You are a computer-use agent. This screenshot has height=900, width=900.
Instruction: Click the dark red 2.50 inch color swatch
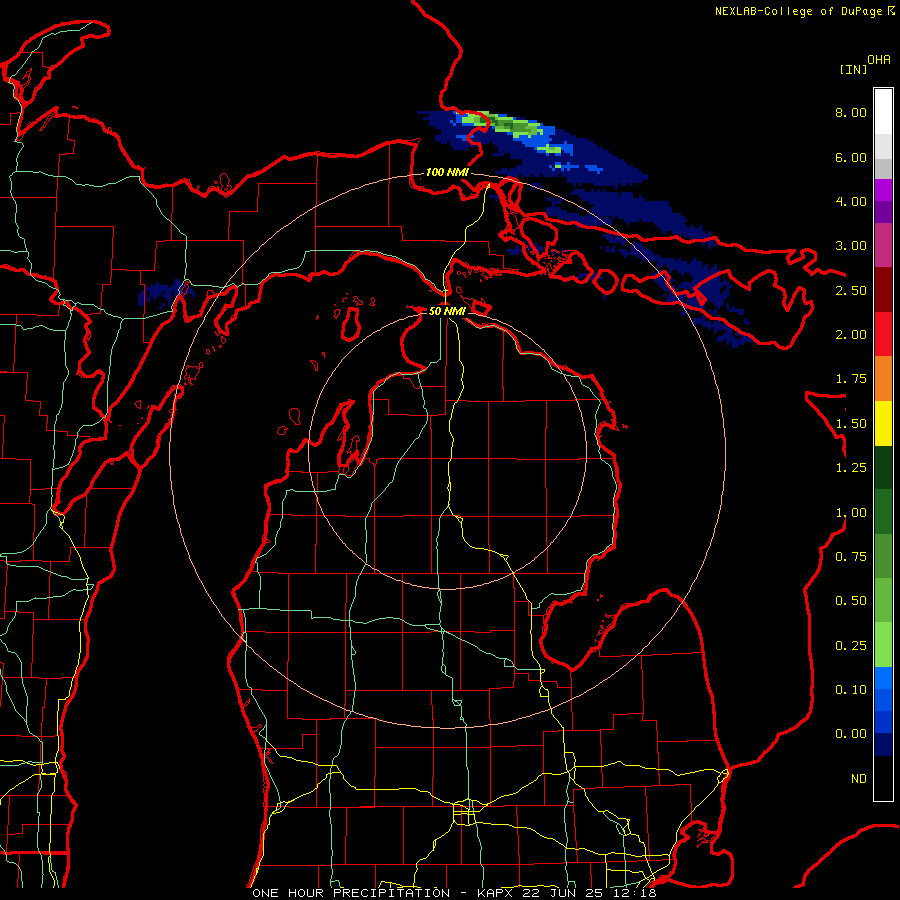[x=883, y=290]
